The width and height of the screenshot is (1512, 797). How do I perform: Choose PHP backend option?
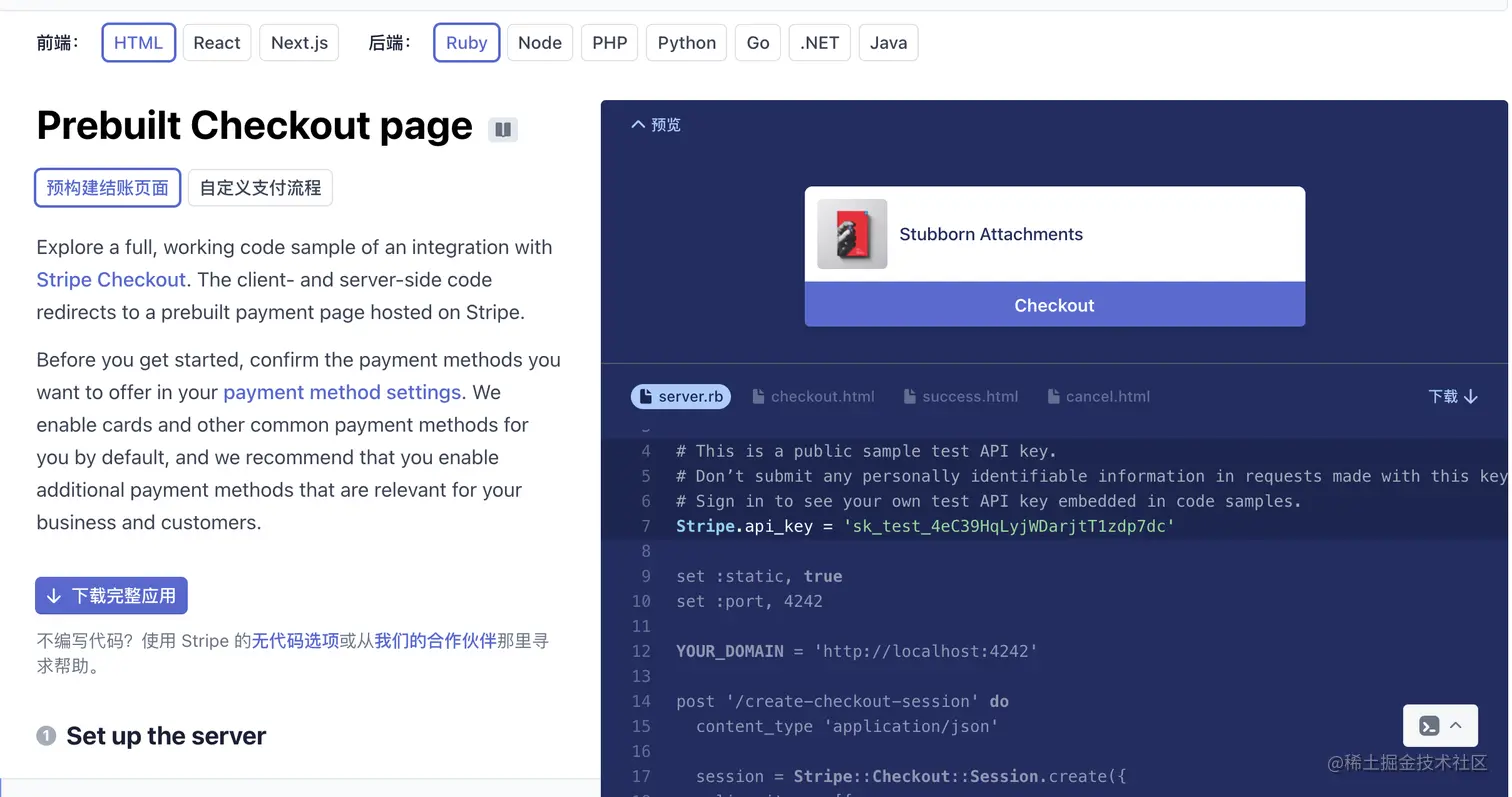pyautogui.click(x=609, y=43)
